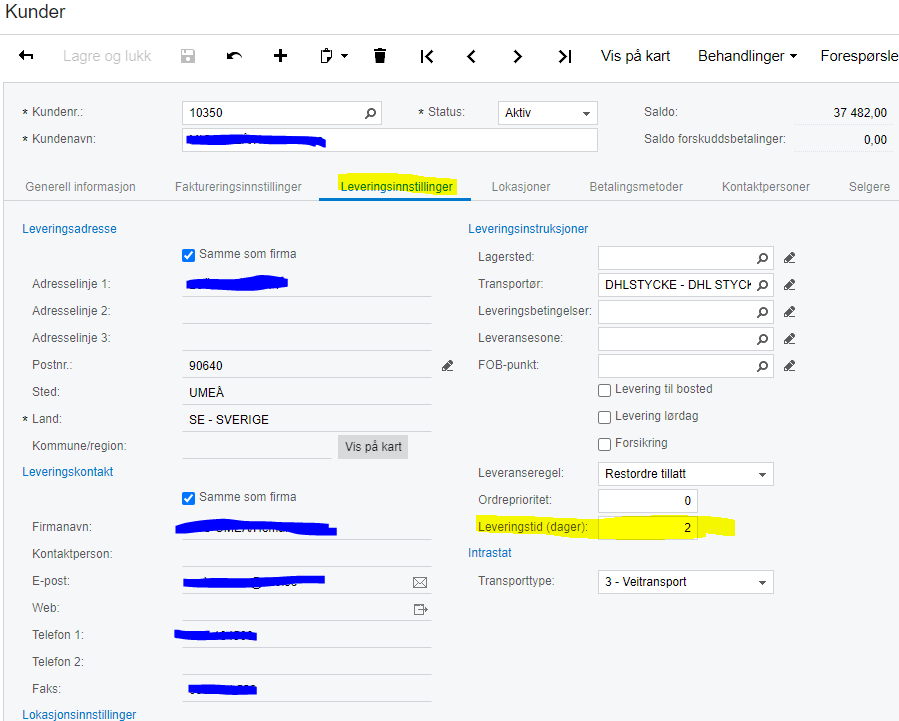The image size is (899, 721).
Task: Expand the clipboard dropdown arrow
Action: [x=345, y=56]
